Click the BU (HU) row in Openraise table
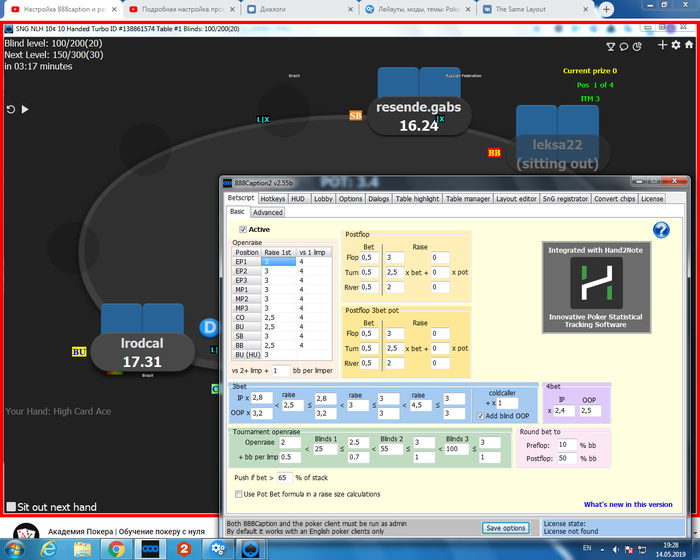Viewport: 700px width, 560px height. (282, 355)
